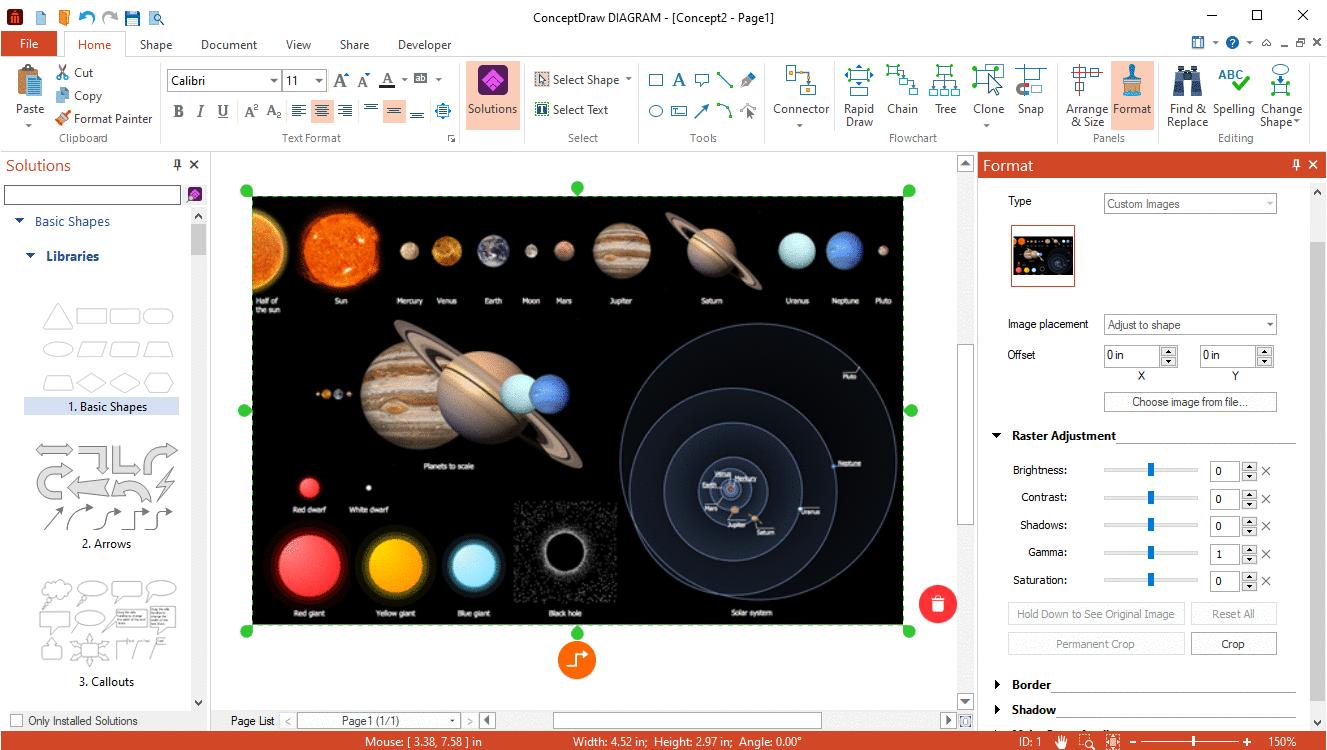
Task: Enable Only Installed Solutions checkbox
Action: 16,720
